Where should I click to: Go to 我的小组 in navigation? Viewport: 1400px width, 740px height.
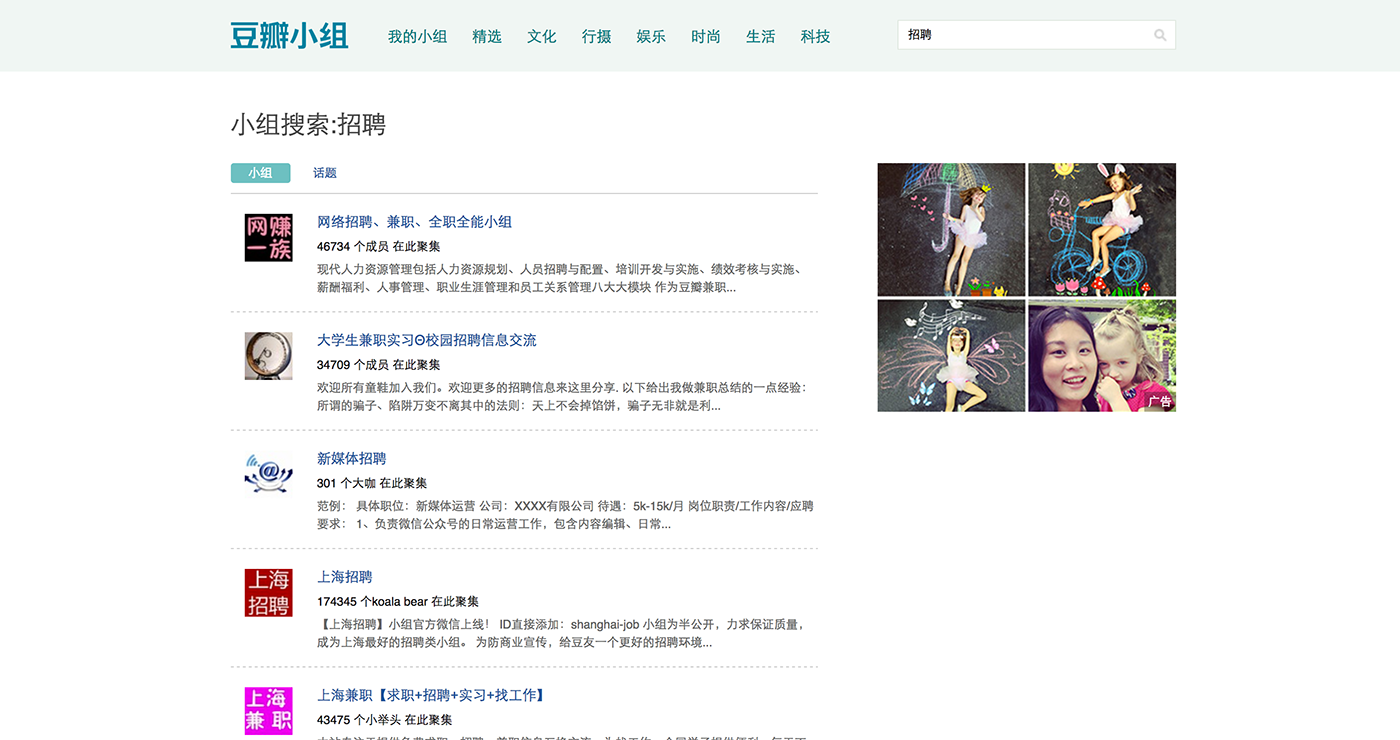click(418, 36)
